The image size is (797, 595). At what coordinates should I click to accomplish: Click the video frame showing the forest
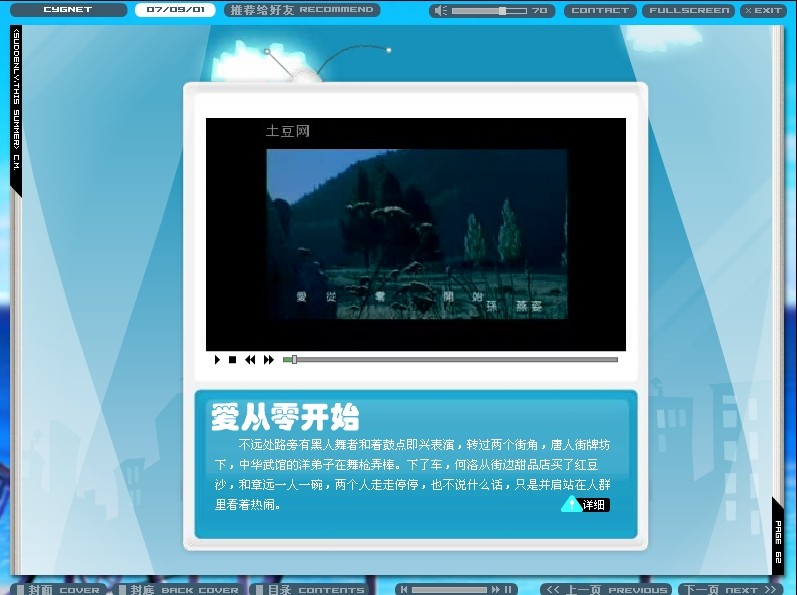point(417,234)
